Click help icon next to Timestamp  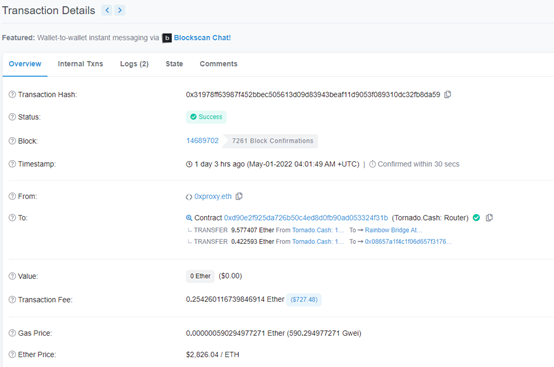point(12,164)
